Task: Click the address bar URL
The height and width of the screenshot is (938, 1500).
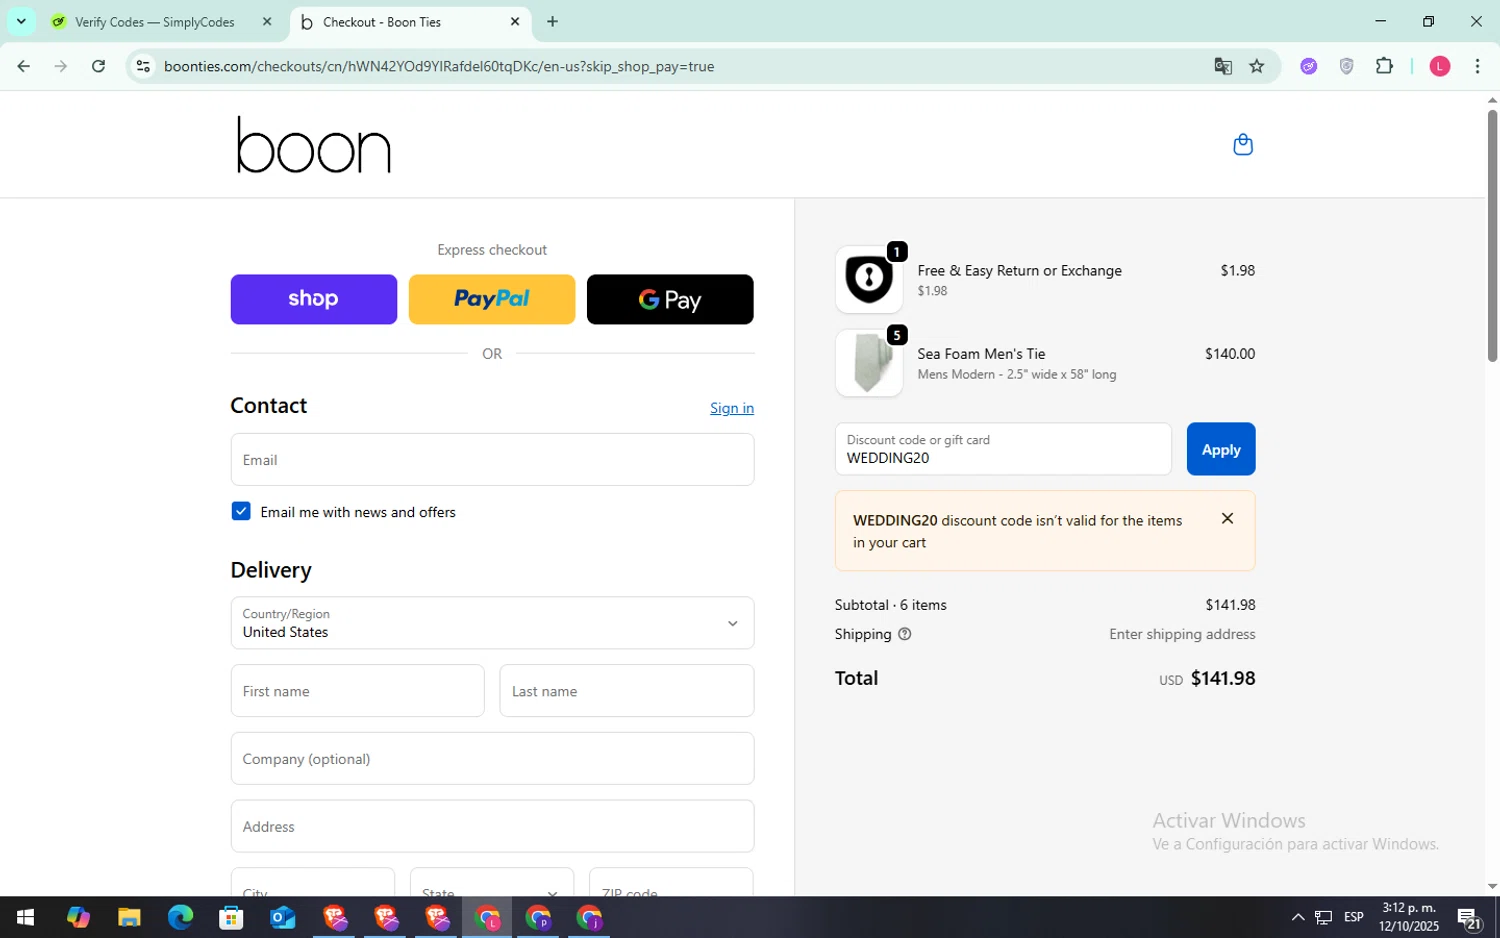Action: pos(439,67)
